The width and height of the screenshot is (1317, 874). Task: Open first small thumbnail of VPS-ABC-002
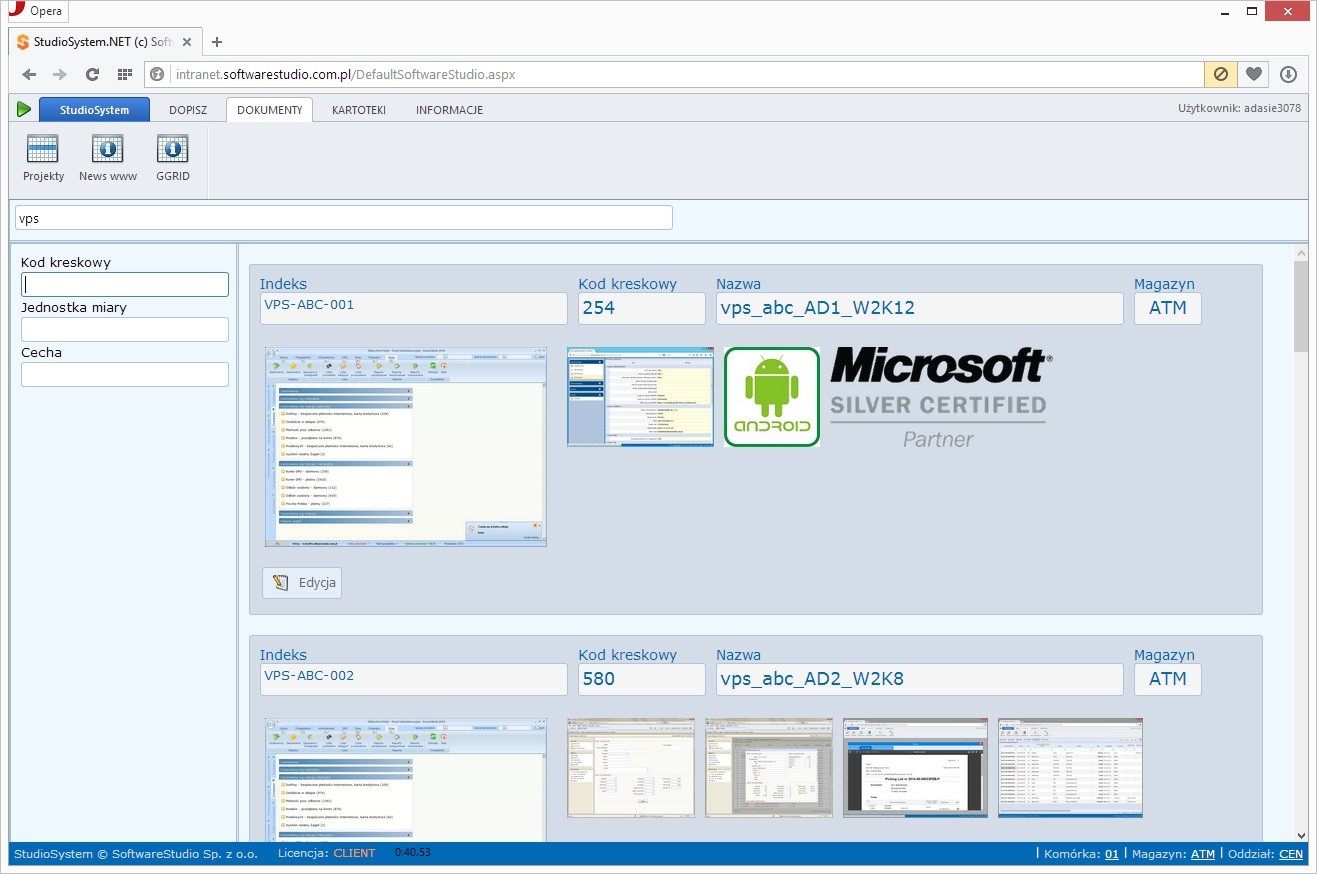(x=630, y=767)
